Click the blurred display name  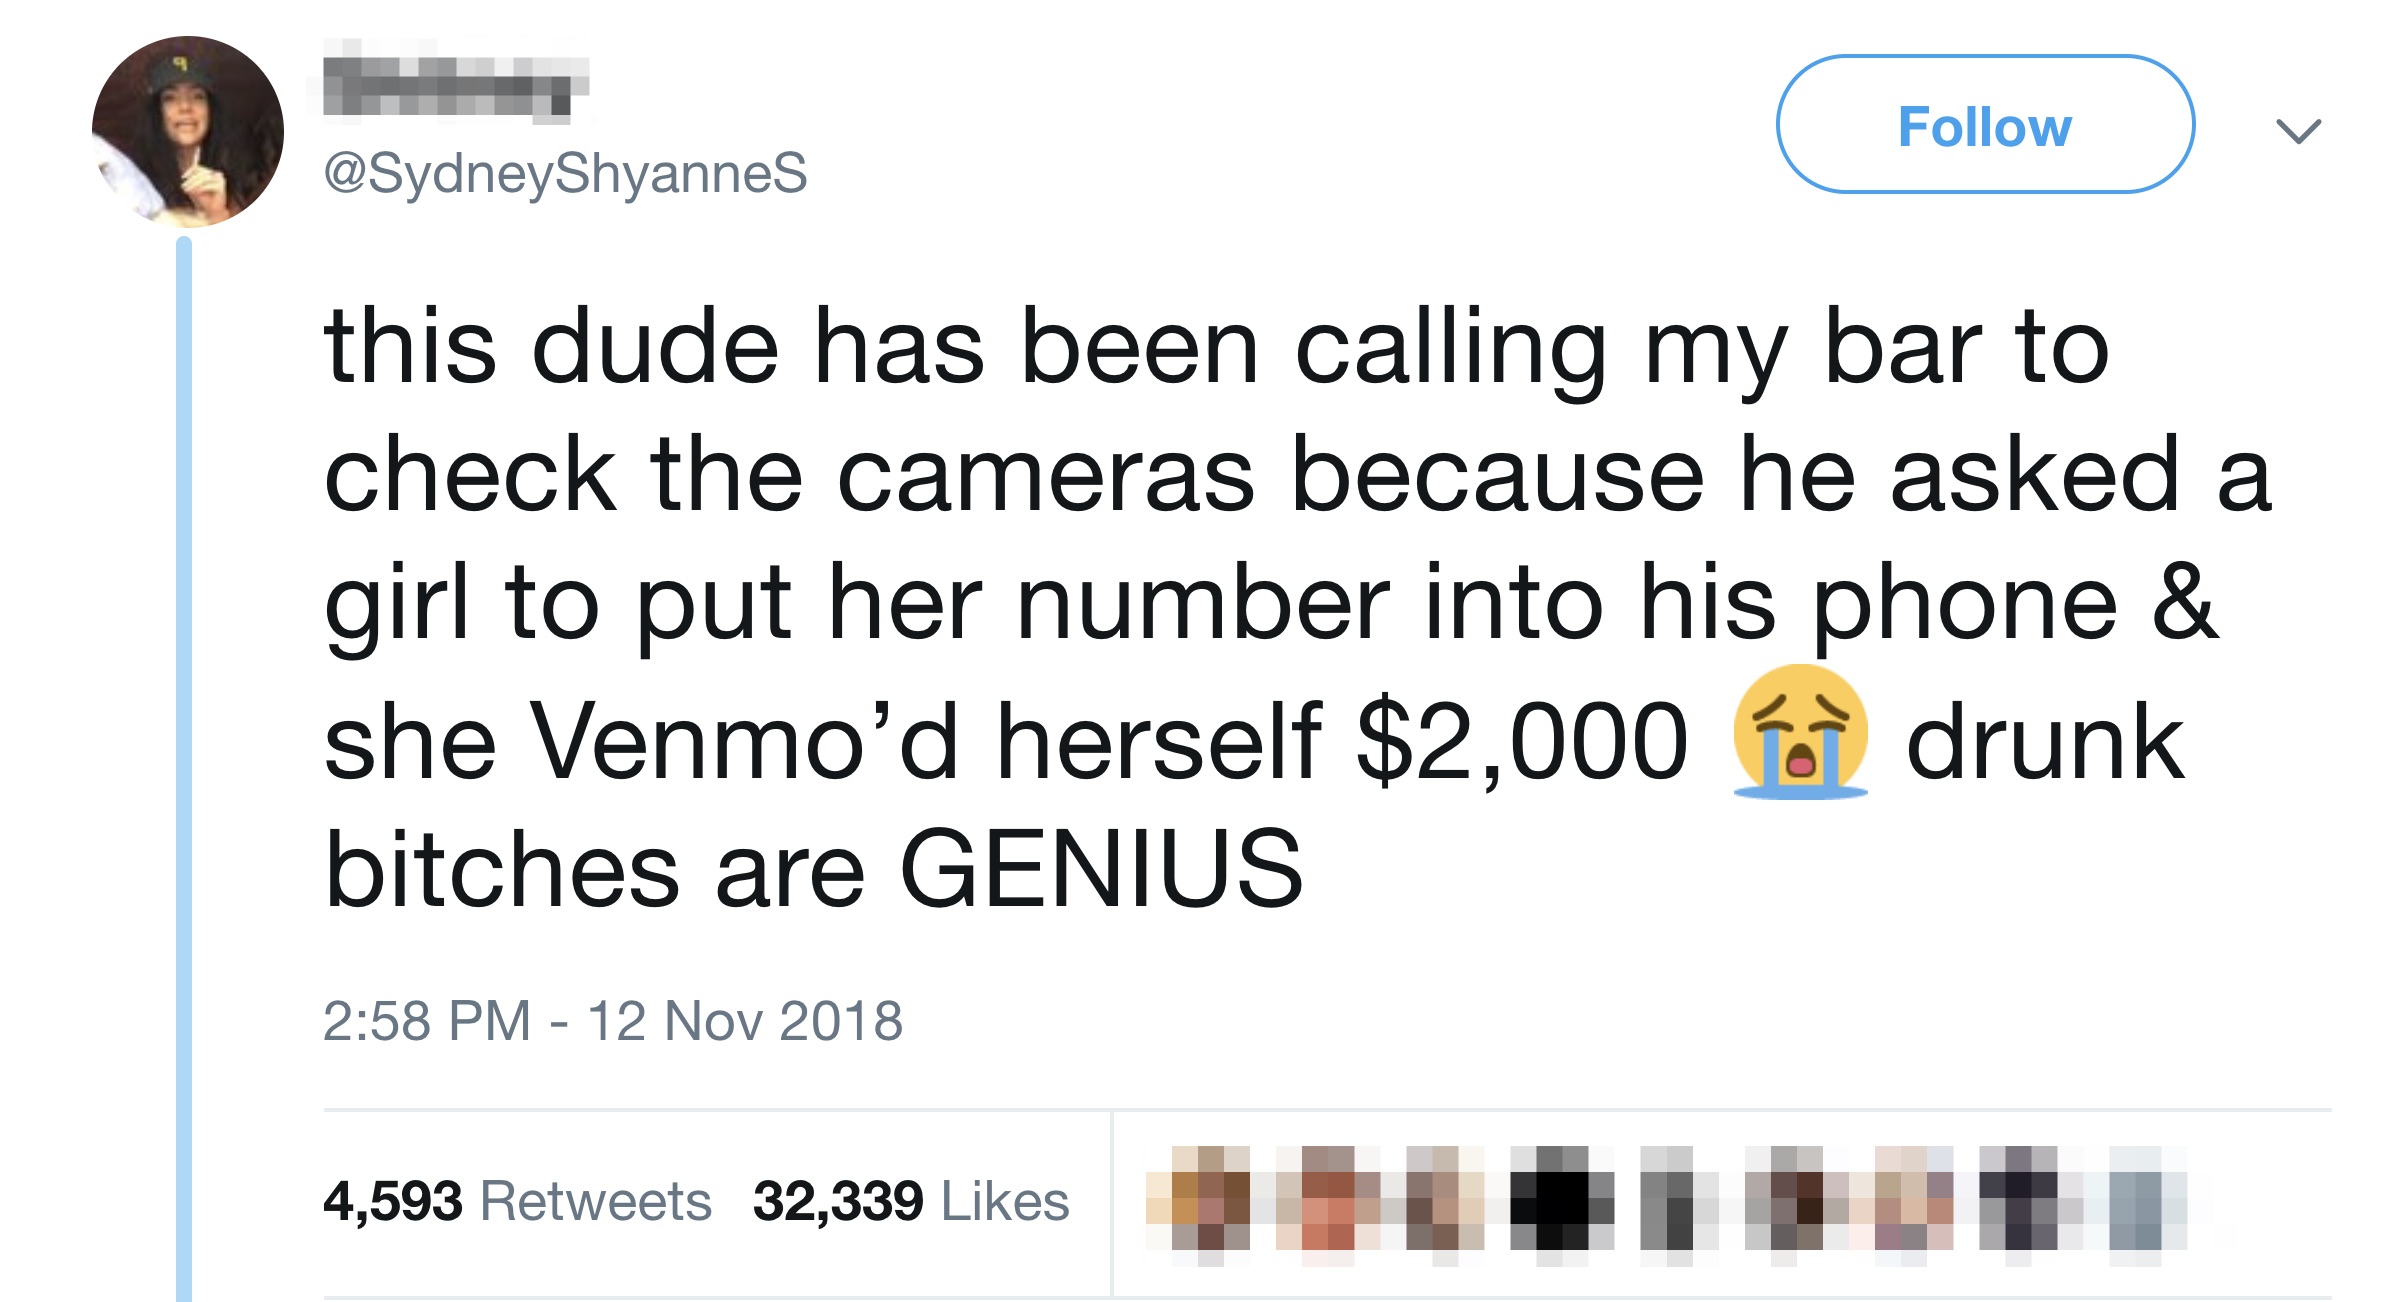456,80
